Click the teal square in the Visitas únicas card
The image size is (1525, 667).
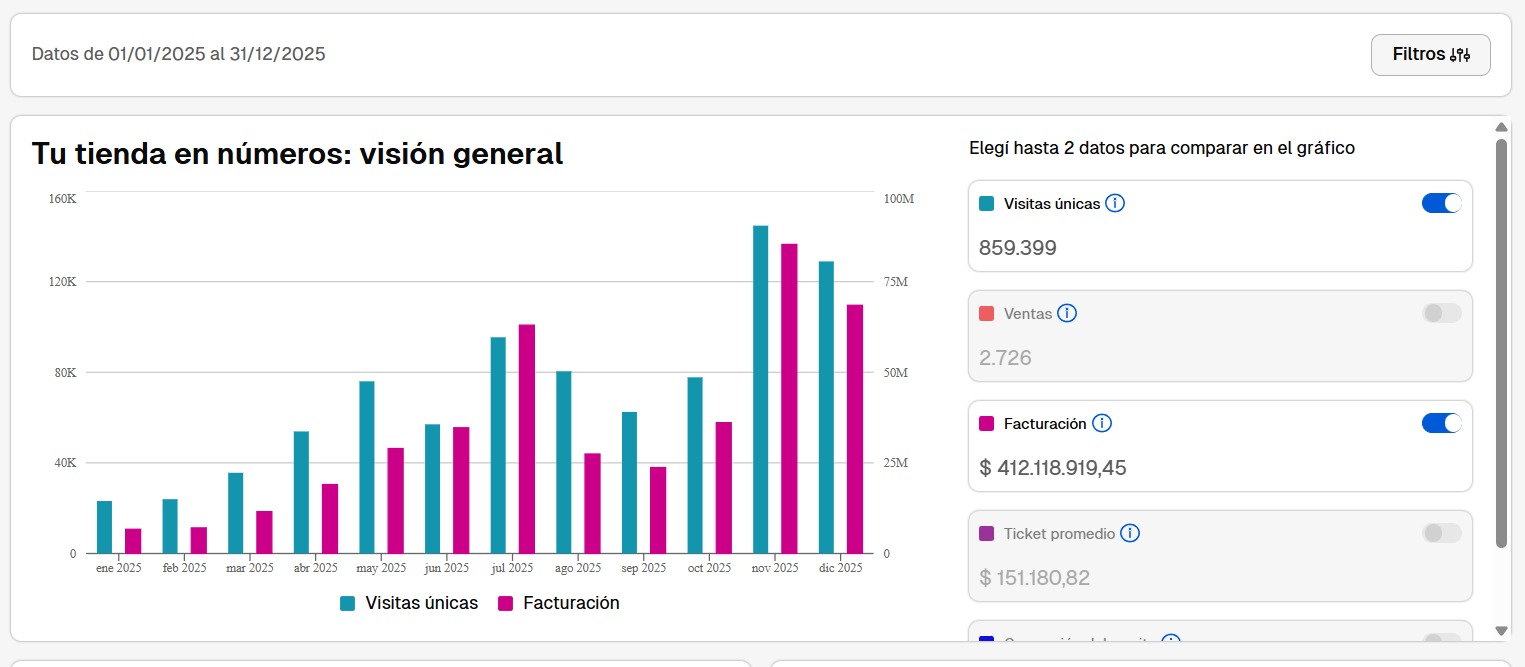click(987, 204)
